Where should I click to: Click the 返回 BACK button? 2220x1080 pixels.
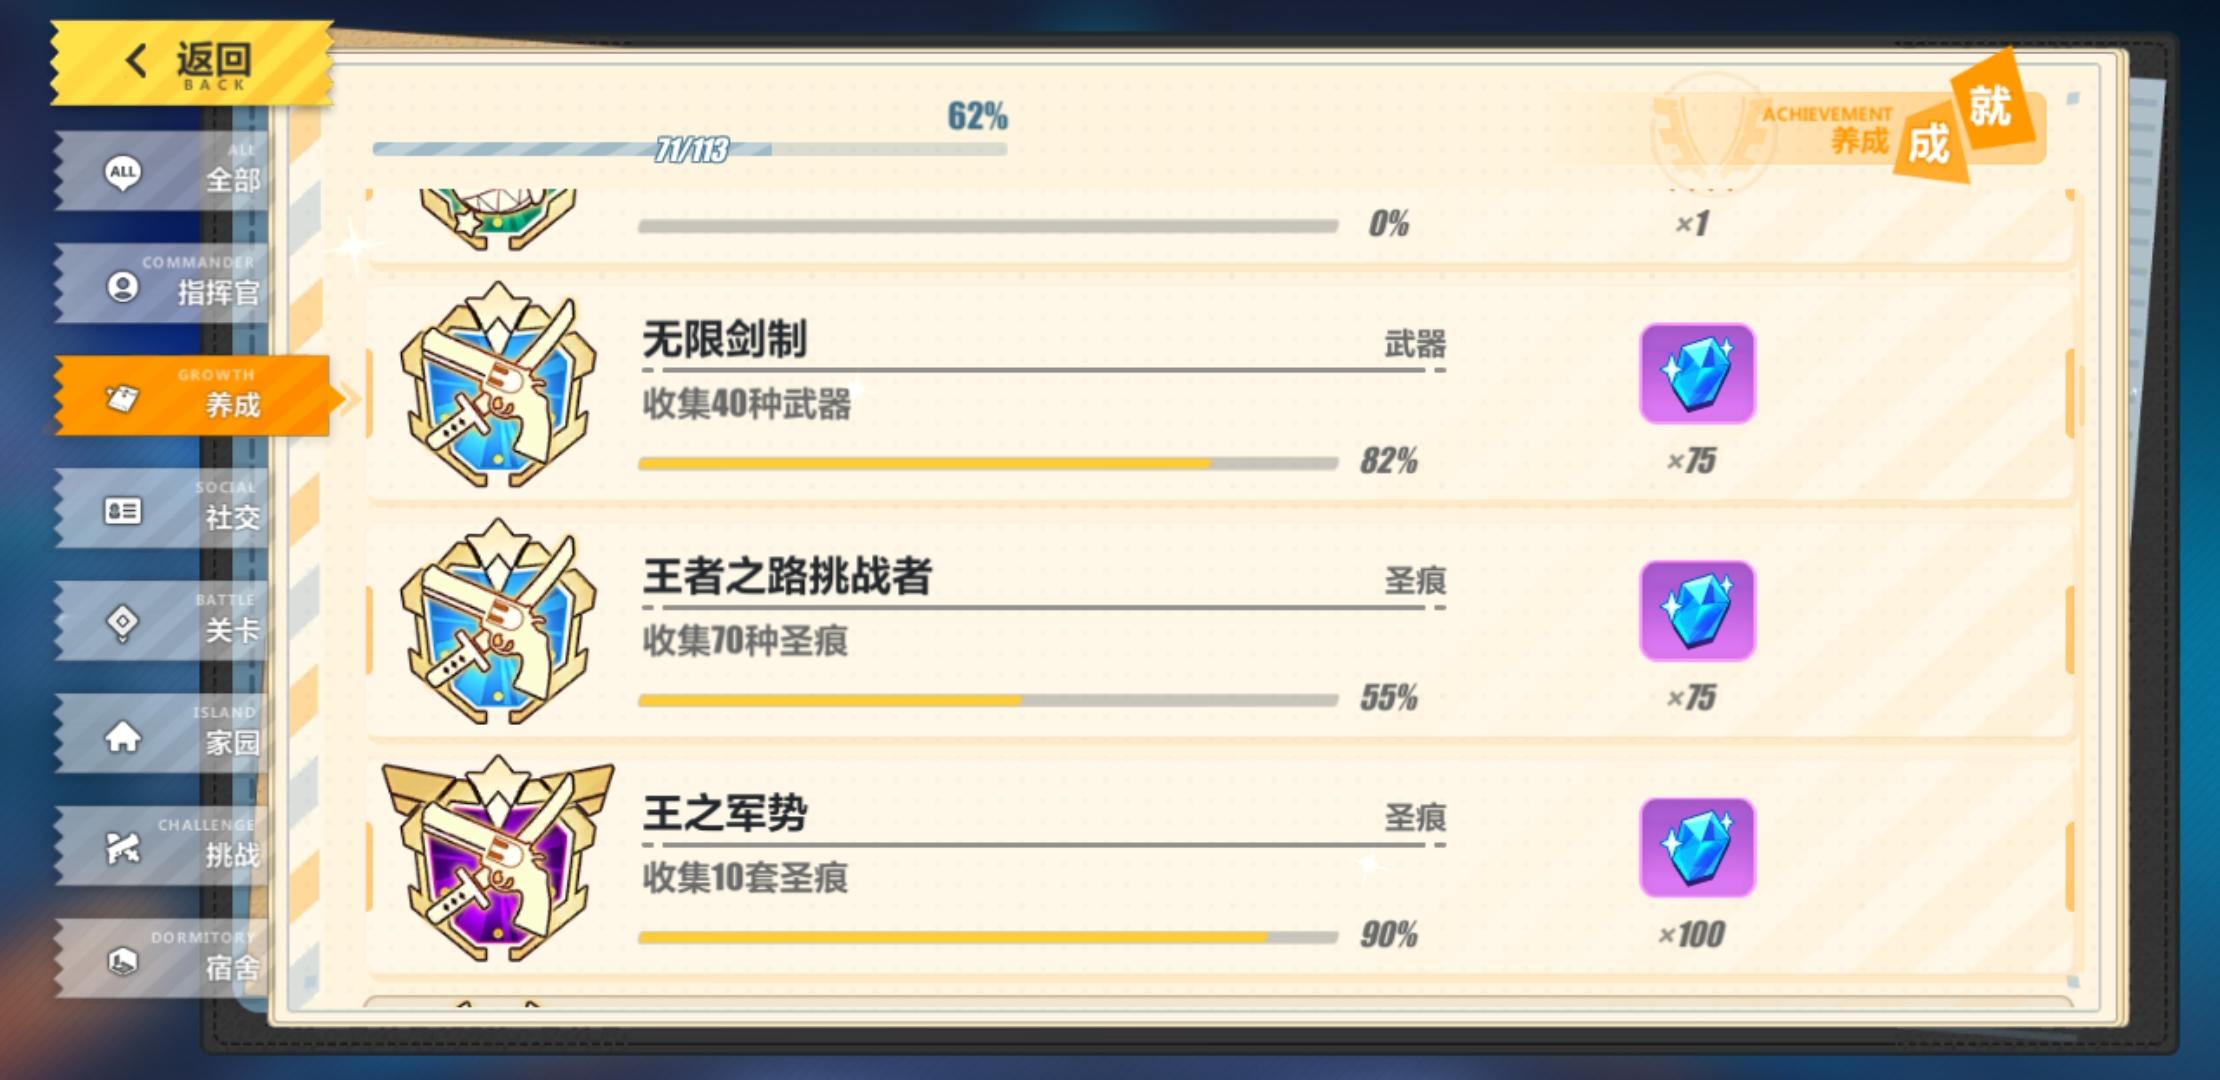192,62
